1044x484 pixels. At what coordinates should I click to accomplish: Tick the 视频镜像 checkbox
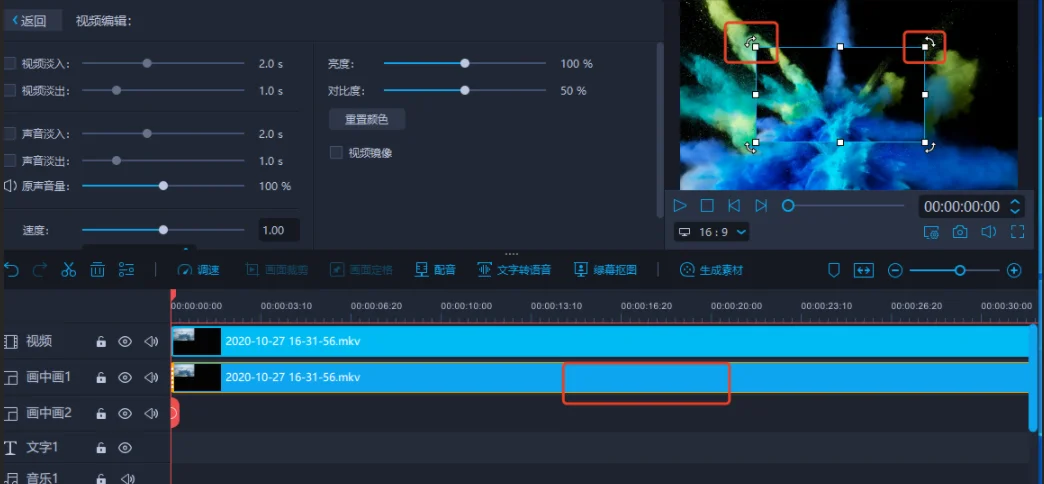(336, 152)
